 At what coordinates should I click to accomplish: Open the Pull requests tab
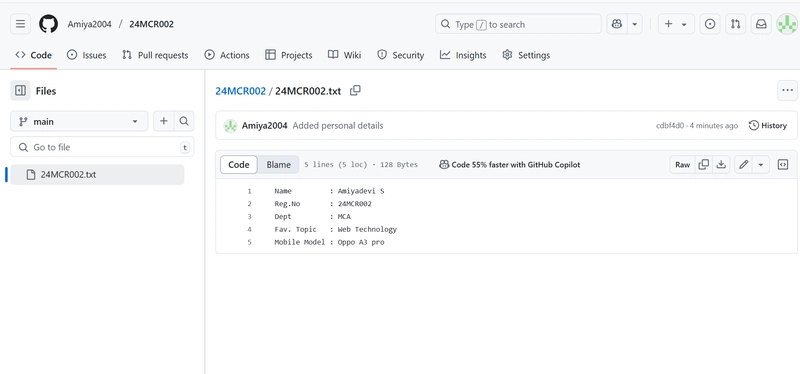[x=155, y=55]
